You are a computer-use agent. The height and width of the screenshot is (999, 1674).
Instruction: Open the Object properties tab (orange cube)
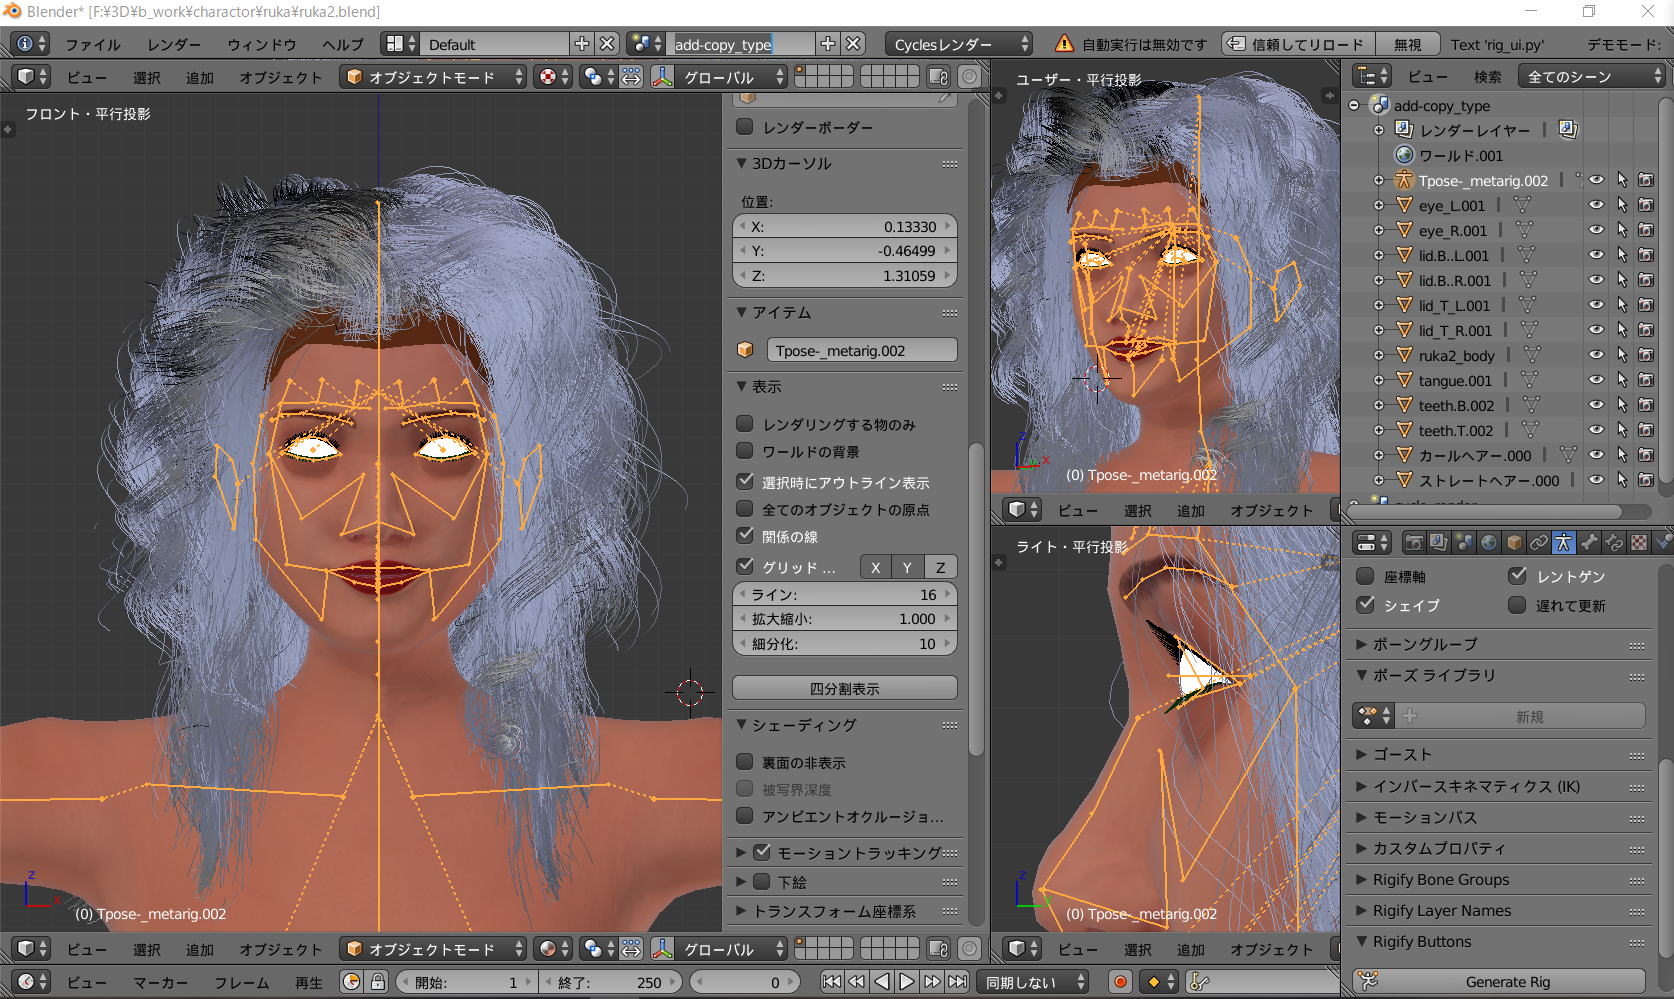click(x=1514, y=543)
